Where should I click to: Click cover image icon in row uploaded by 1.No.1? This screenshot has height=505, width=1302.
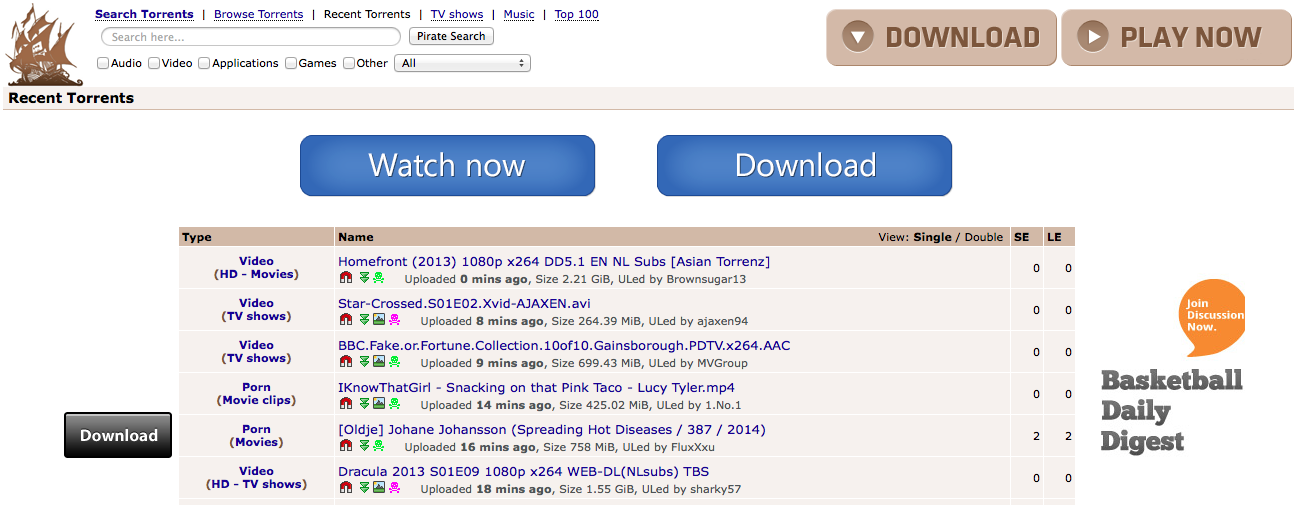[379, 405]
